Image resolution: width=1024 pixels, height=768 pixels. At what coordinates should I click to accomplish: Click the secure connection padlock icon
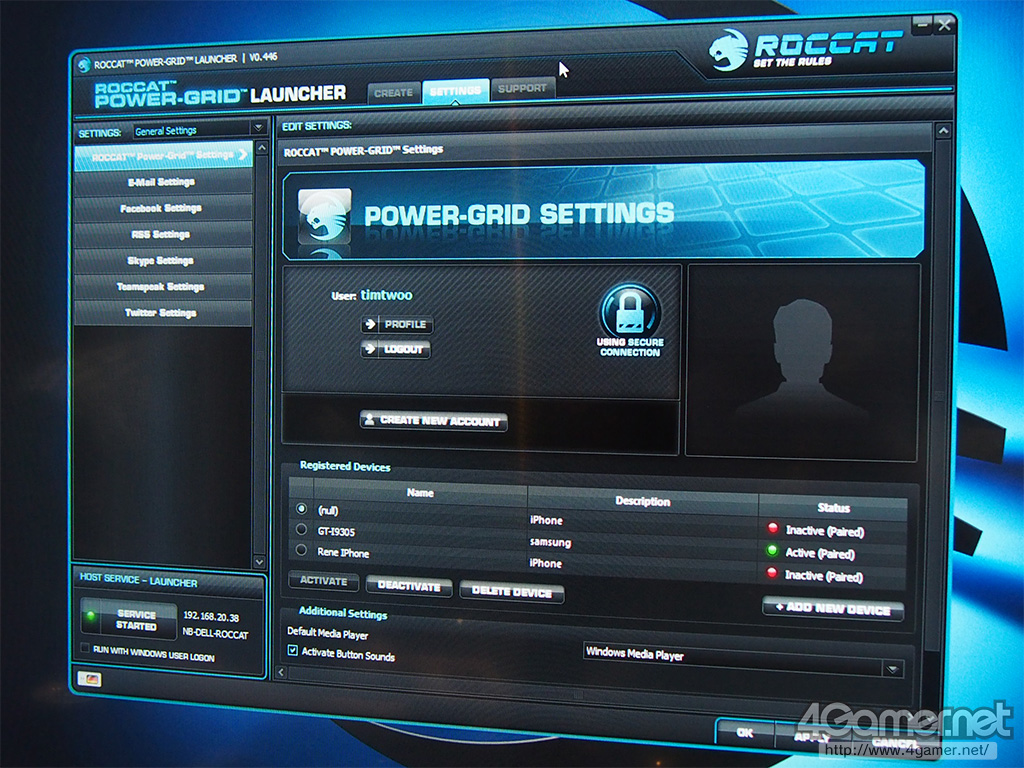[630, 311]
